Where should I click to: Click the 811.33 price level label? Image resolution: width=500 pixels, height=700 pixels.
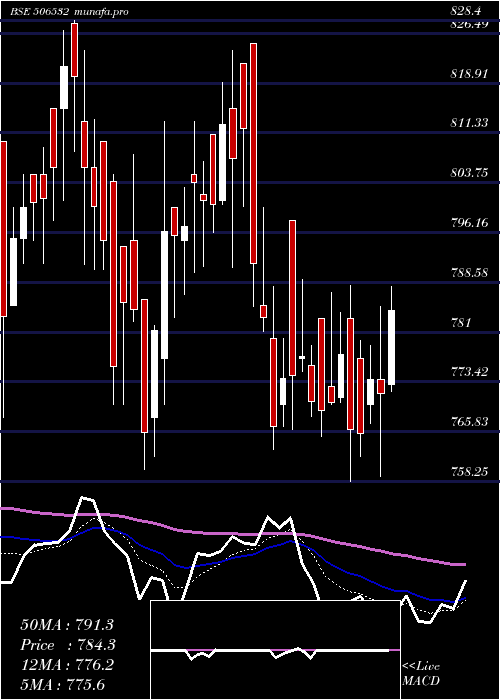click(469, 123)
